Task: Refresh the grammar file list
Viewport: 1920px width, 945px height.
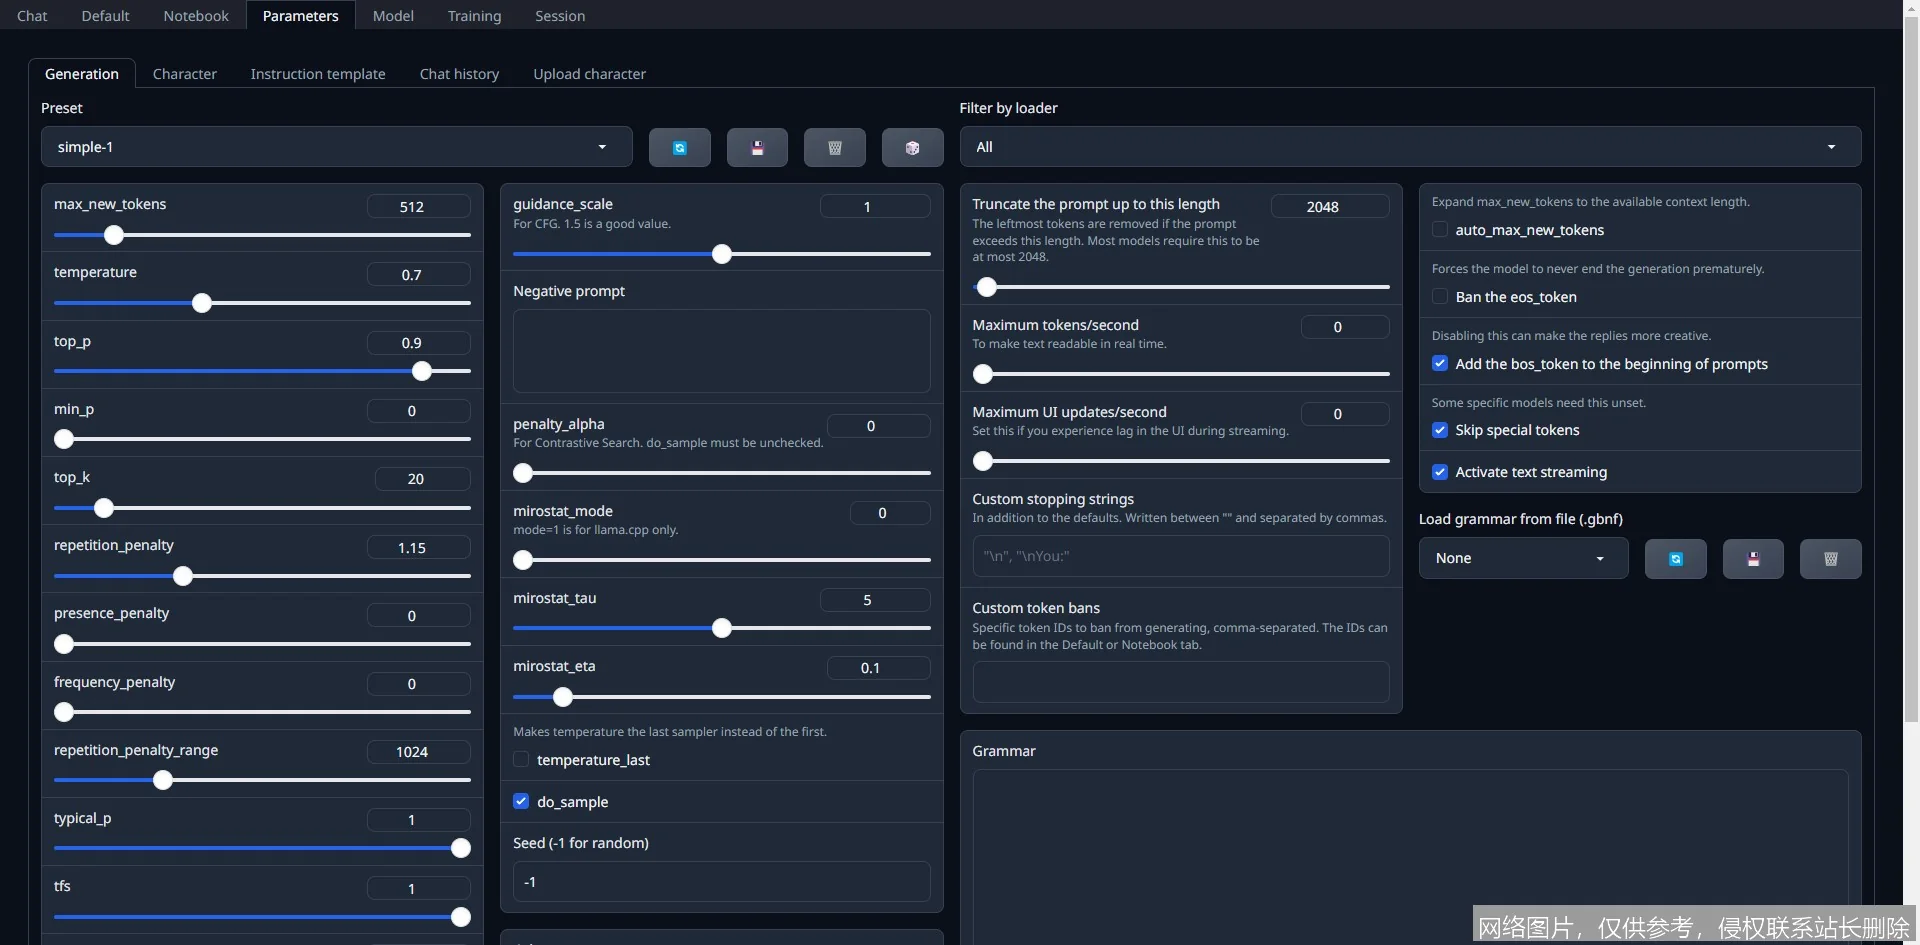Action: coord(1675,559)
